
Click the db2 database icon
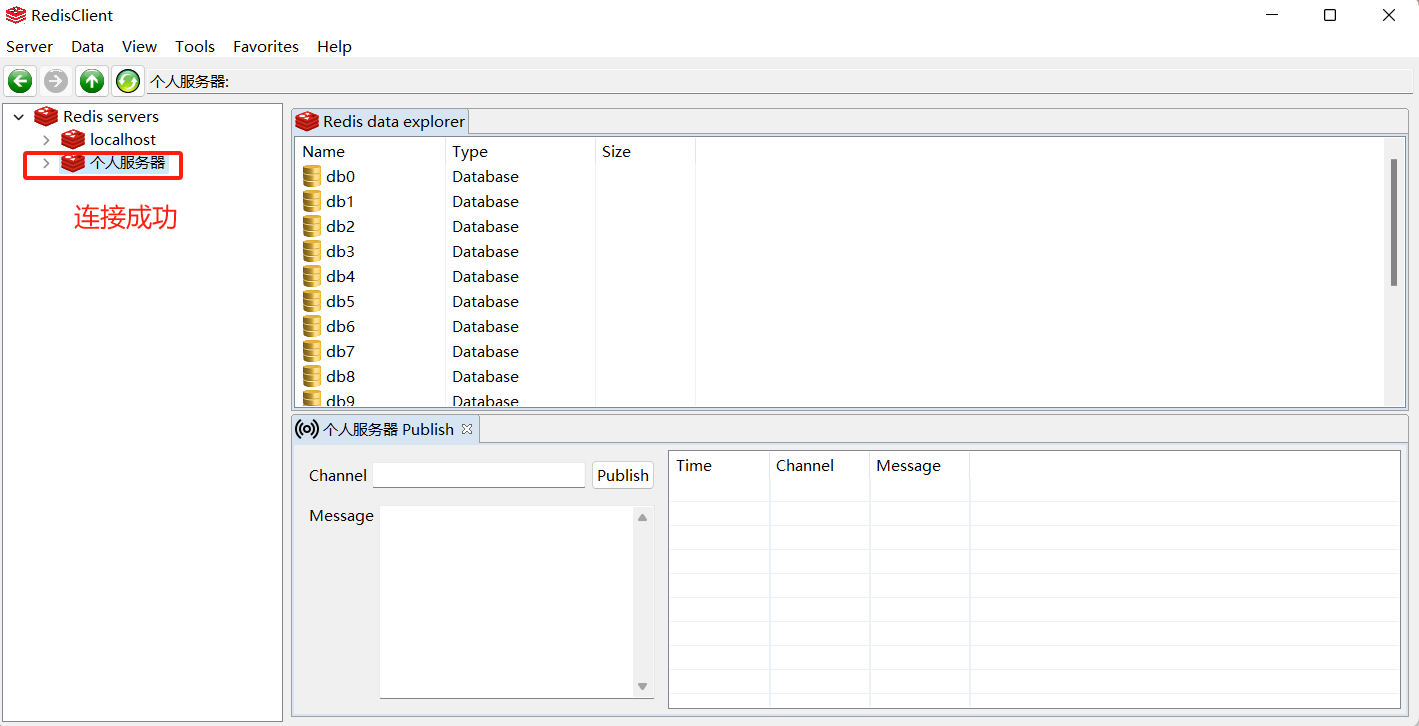pos(312,227)
